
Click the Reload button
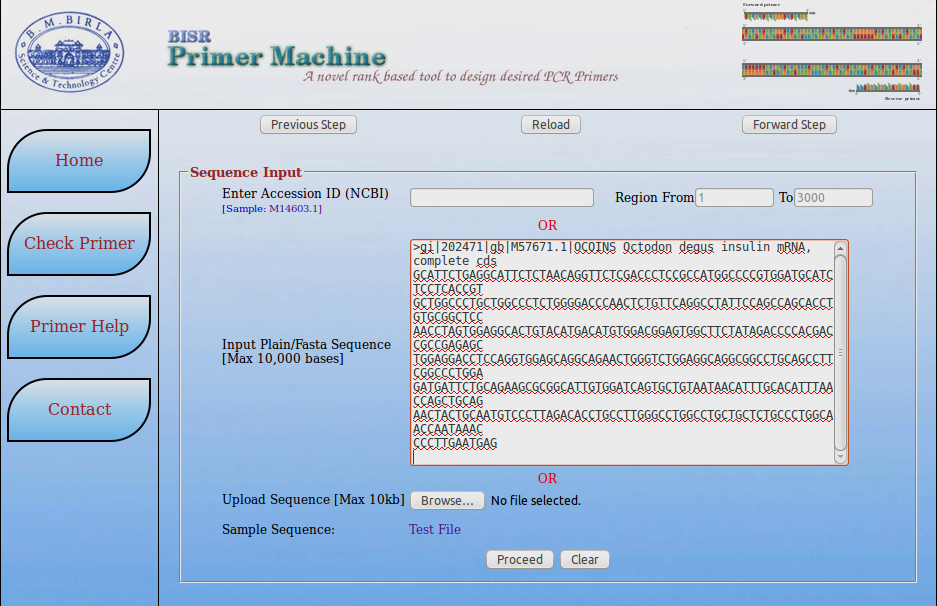[x=551, y=124]
